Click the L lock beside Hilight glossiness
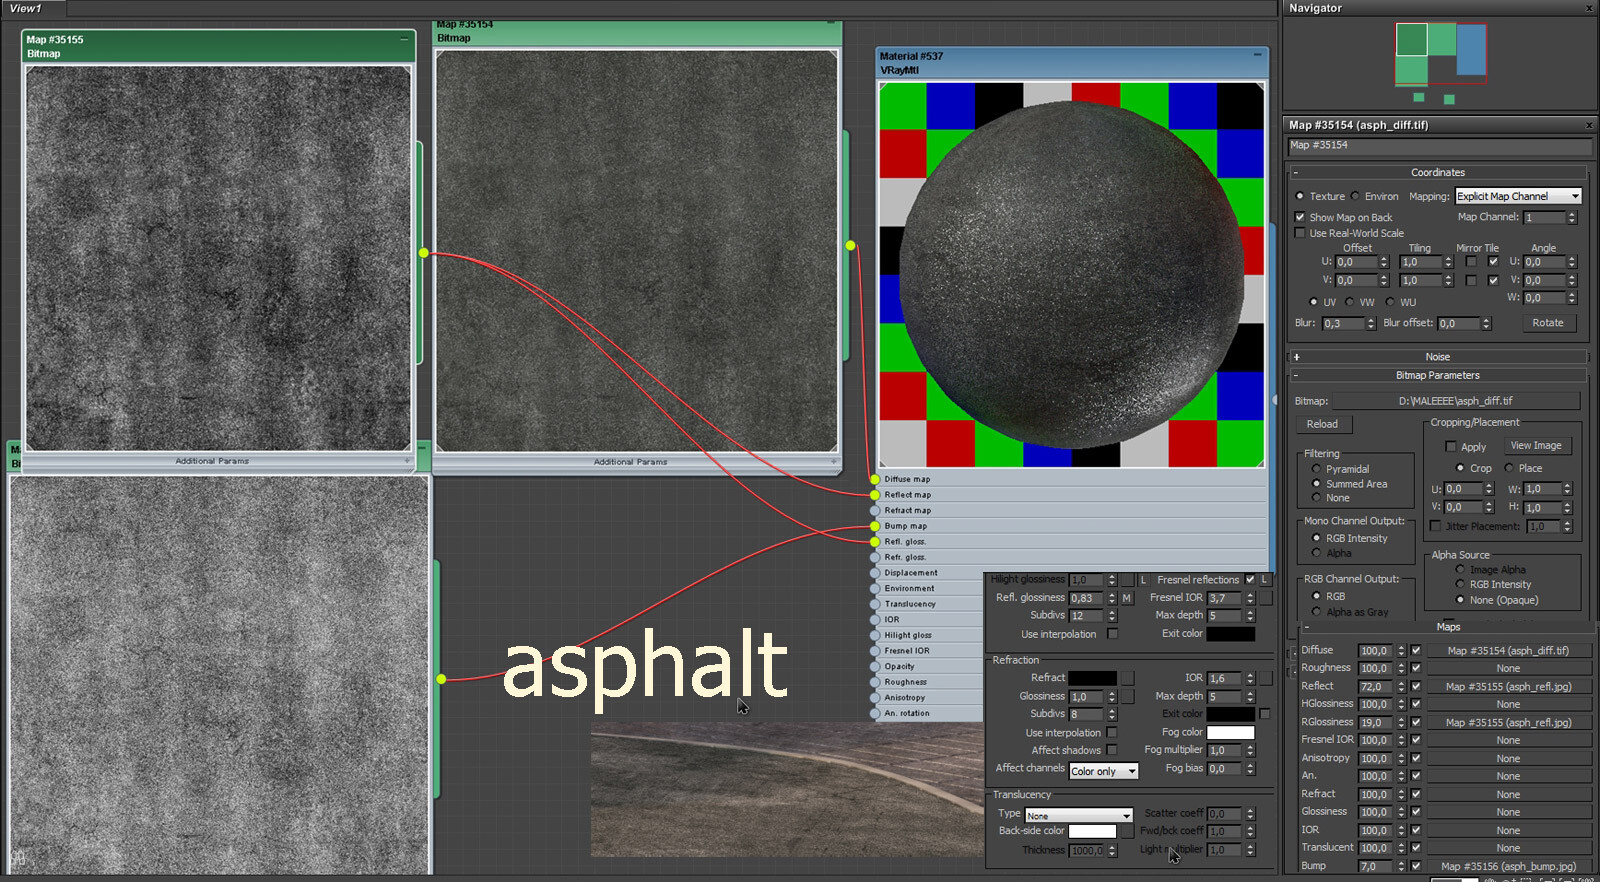Image resolution: width=1600 pixels, height=882 pixels. coord(1143,580)
